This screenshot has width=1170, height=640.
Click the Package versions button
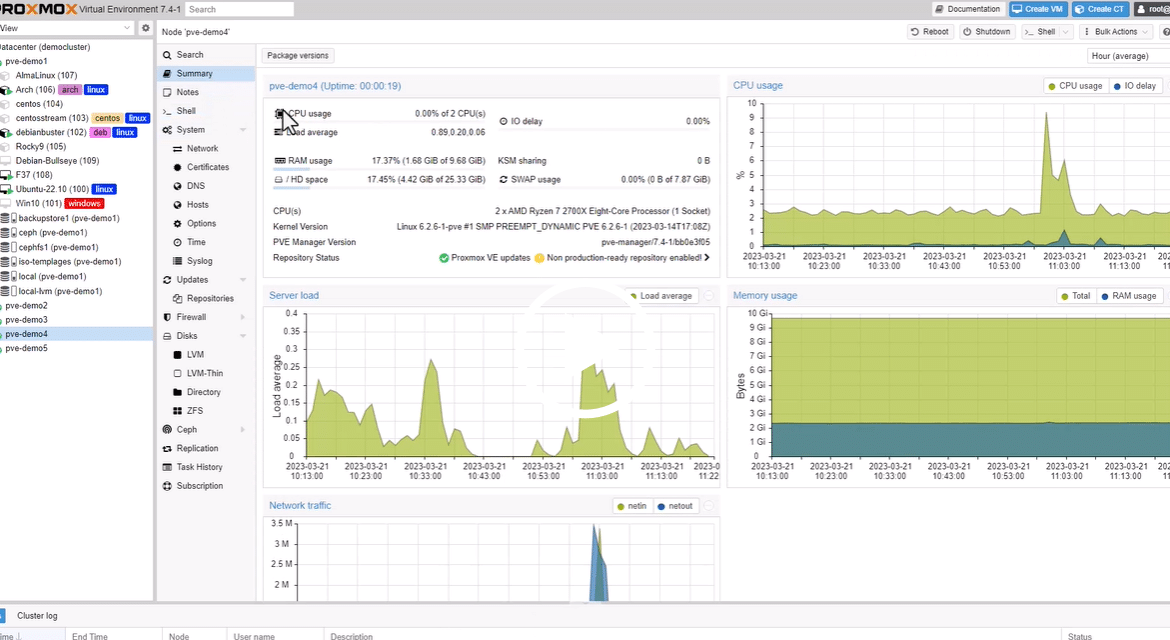[298, 56]
